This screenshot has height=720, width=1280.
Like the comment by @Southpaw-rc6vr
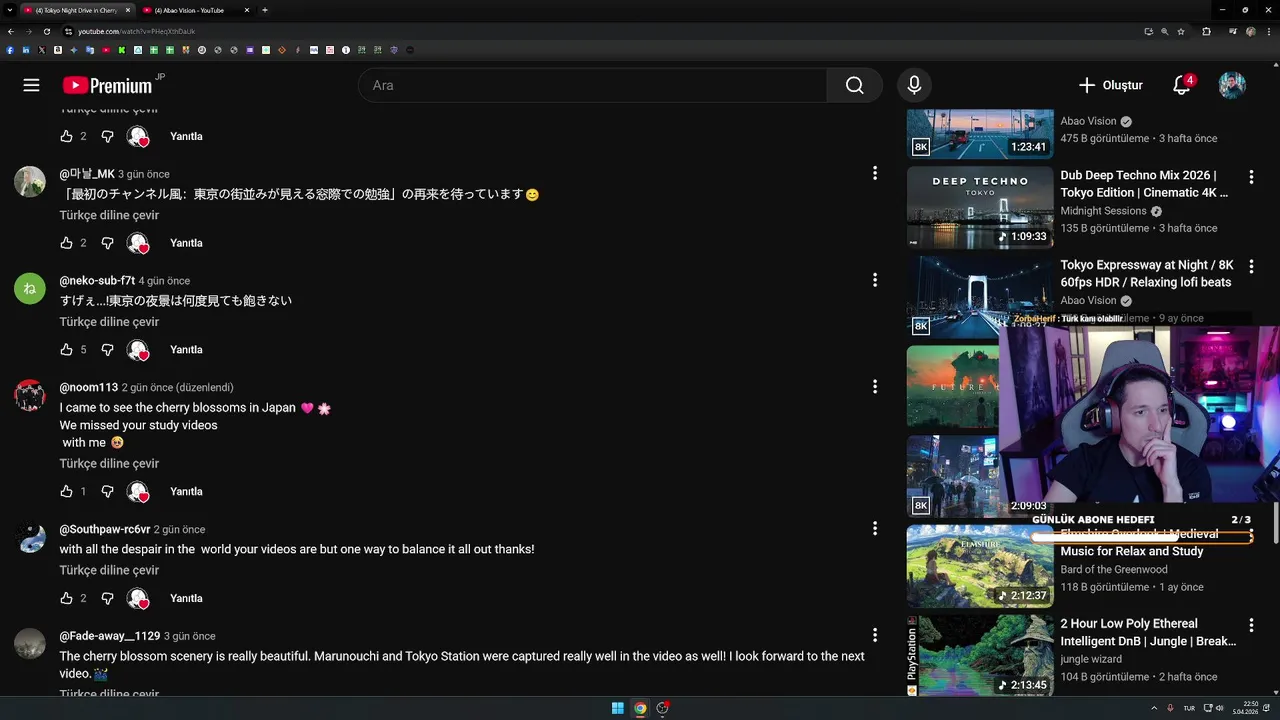66,598
